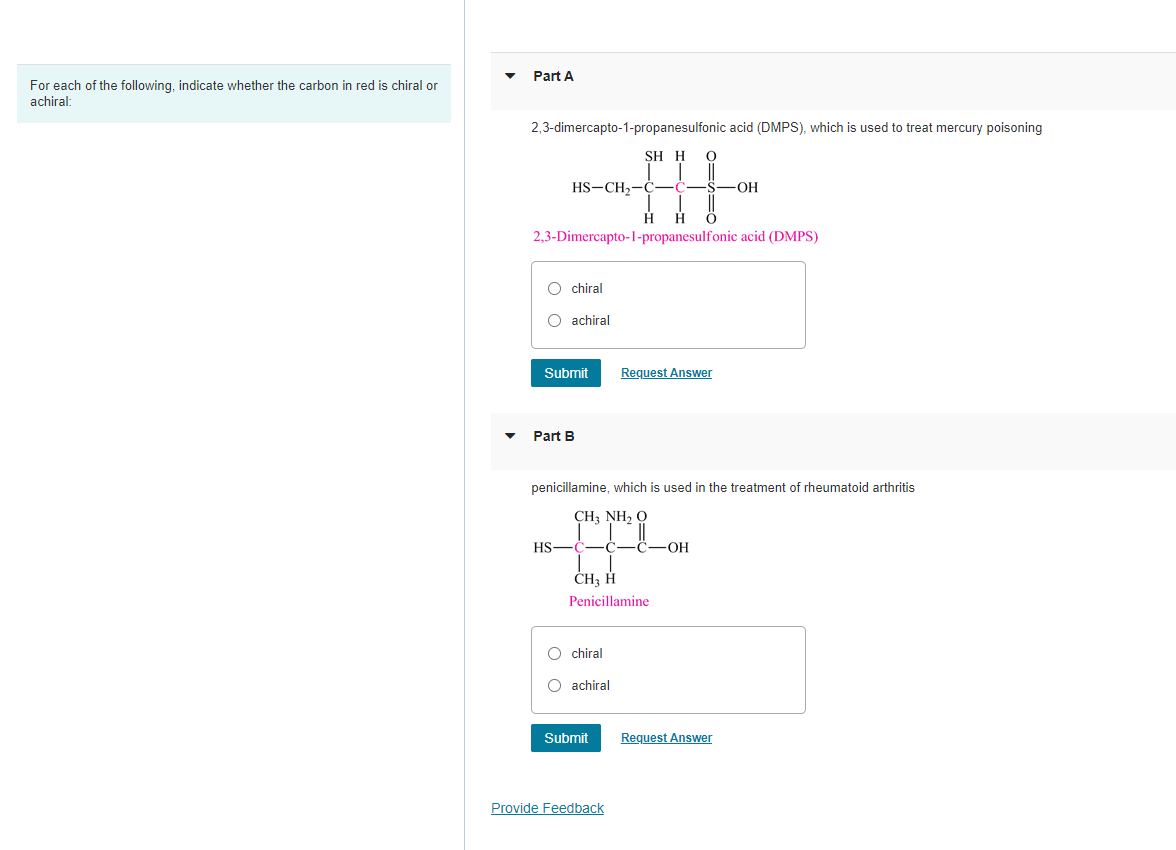Submit the Part B answer
The height and width of the screenshot is (850, 1176).
pos(566,737)
